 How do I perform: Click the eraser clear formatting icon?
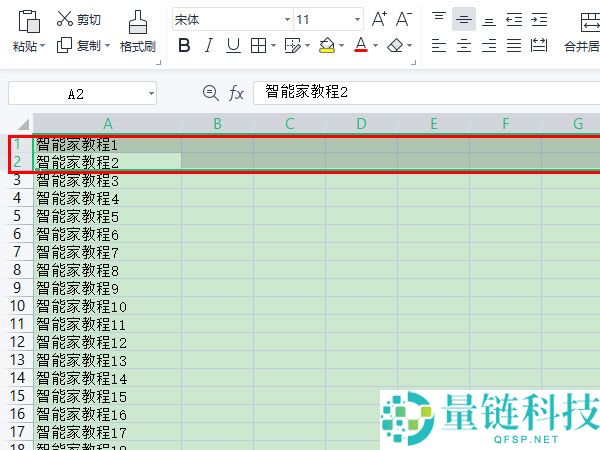395,46
